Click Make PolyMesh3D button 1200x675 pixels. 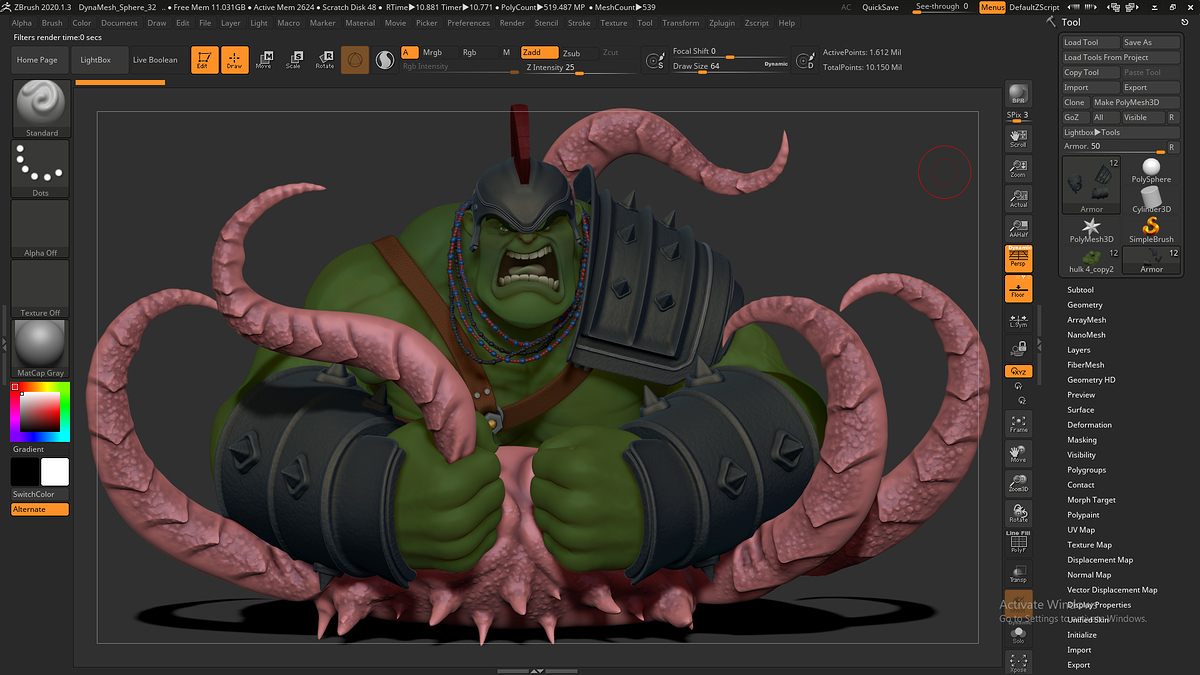(1135, 102)
